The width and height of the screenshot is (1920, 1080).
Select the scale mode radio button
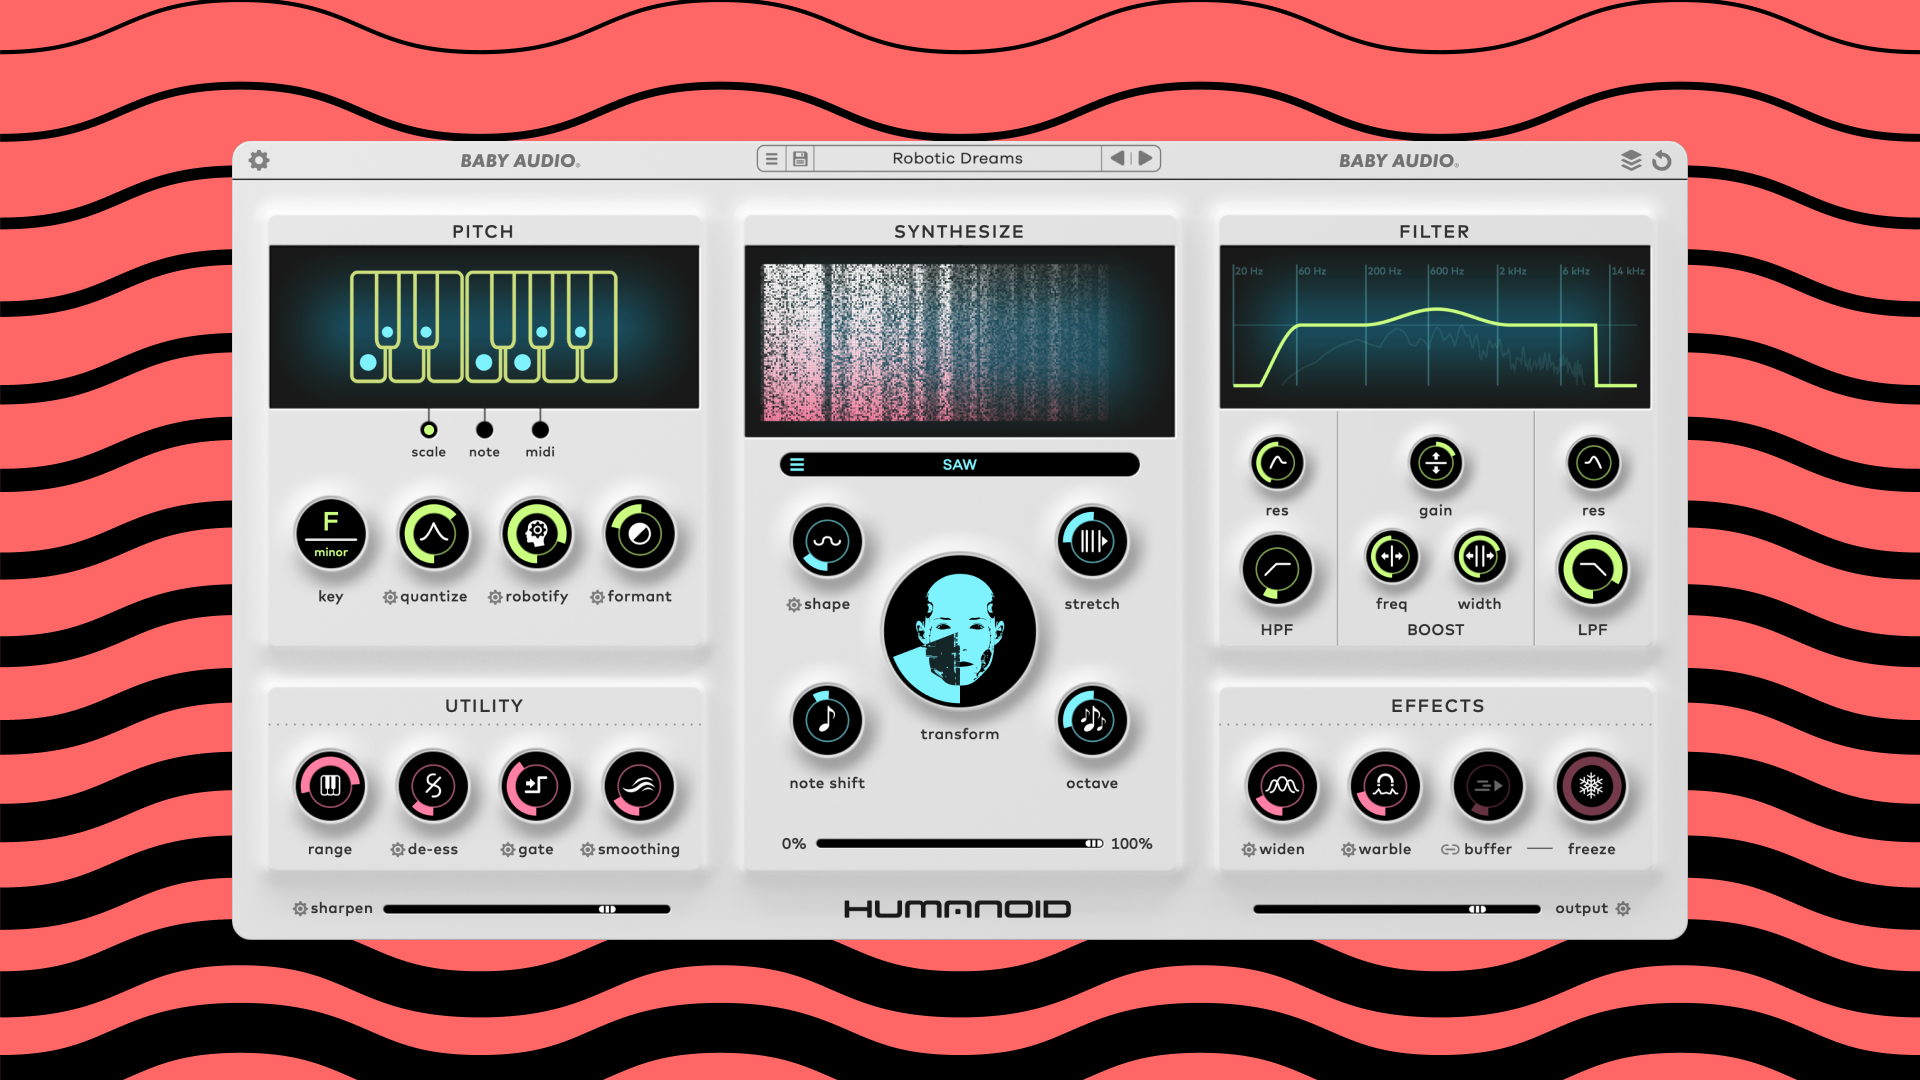point(428,430)
